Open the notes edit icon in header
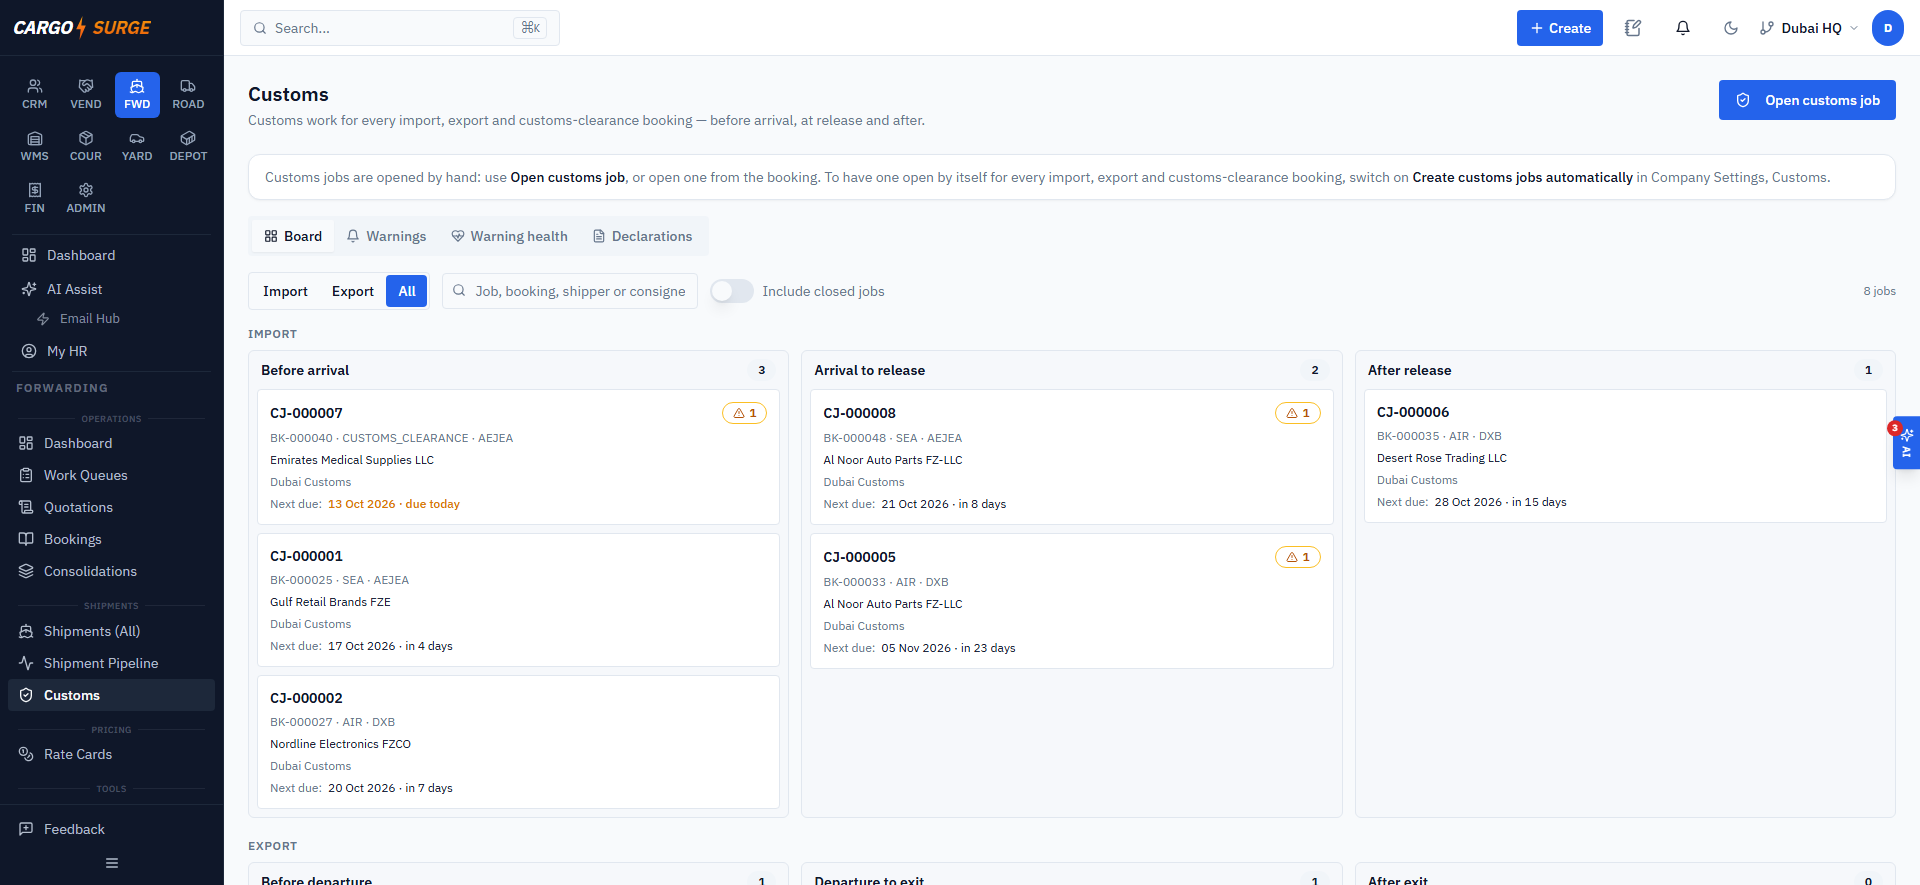The width and height of the screenshot is (1920, 885). point(1633,28)
